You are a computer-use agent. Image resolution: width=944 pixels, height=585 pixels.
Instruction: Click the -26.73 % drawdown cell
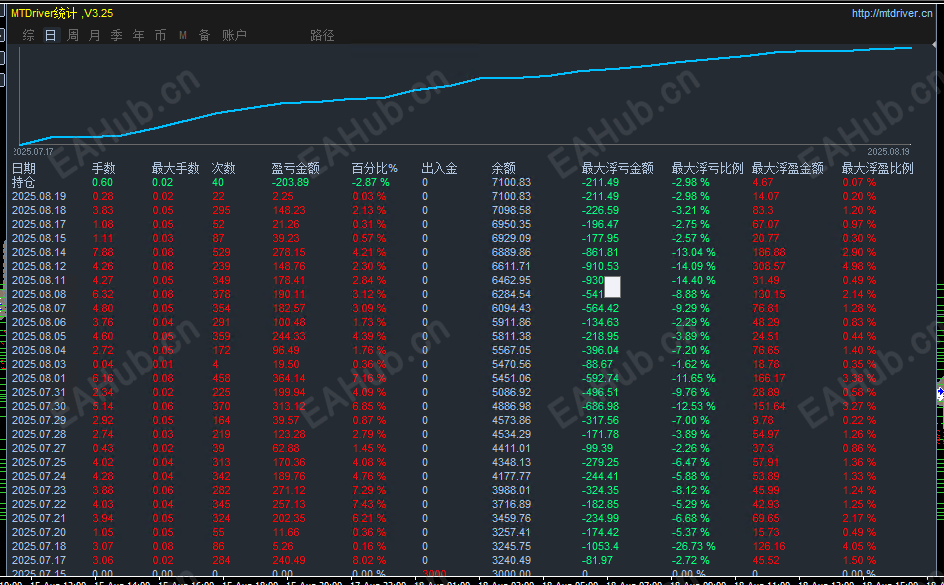tap(694, 546)
